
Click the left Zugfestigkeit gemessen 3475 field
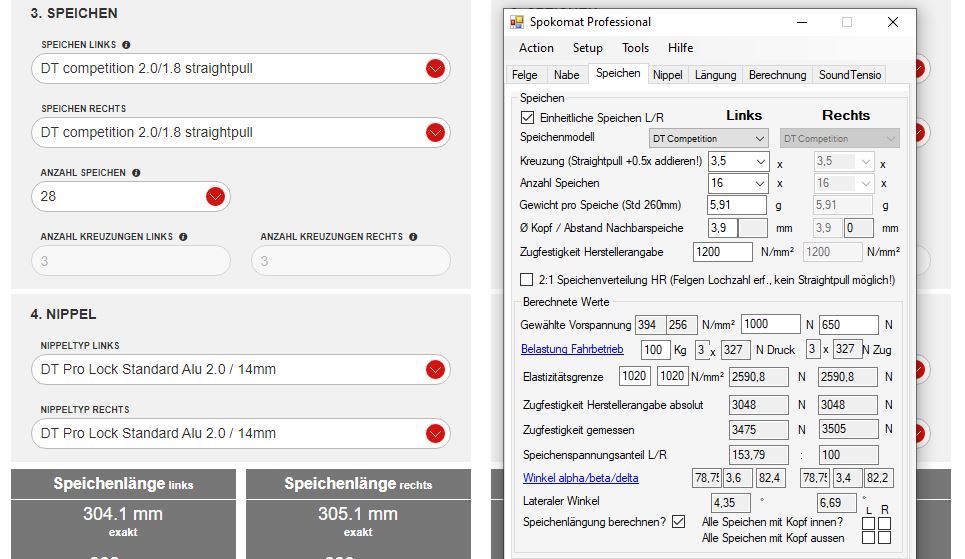tap(758, 430)
